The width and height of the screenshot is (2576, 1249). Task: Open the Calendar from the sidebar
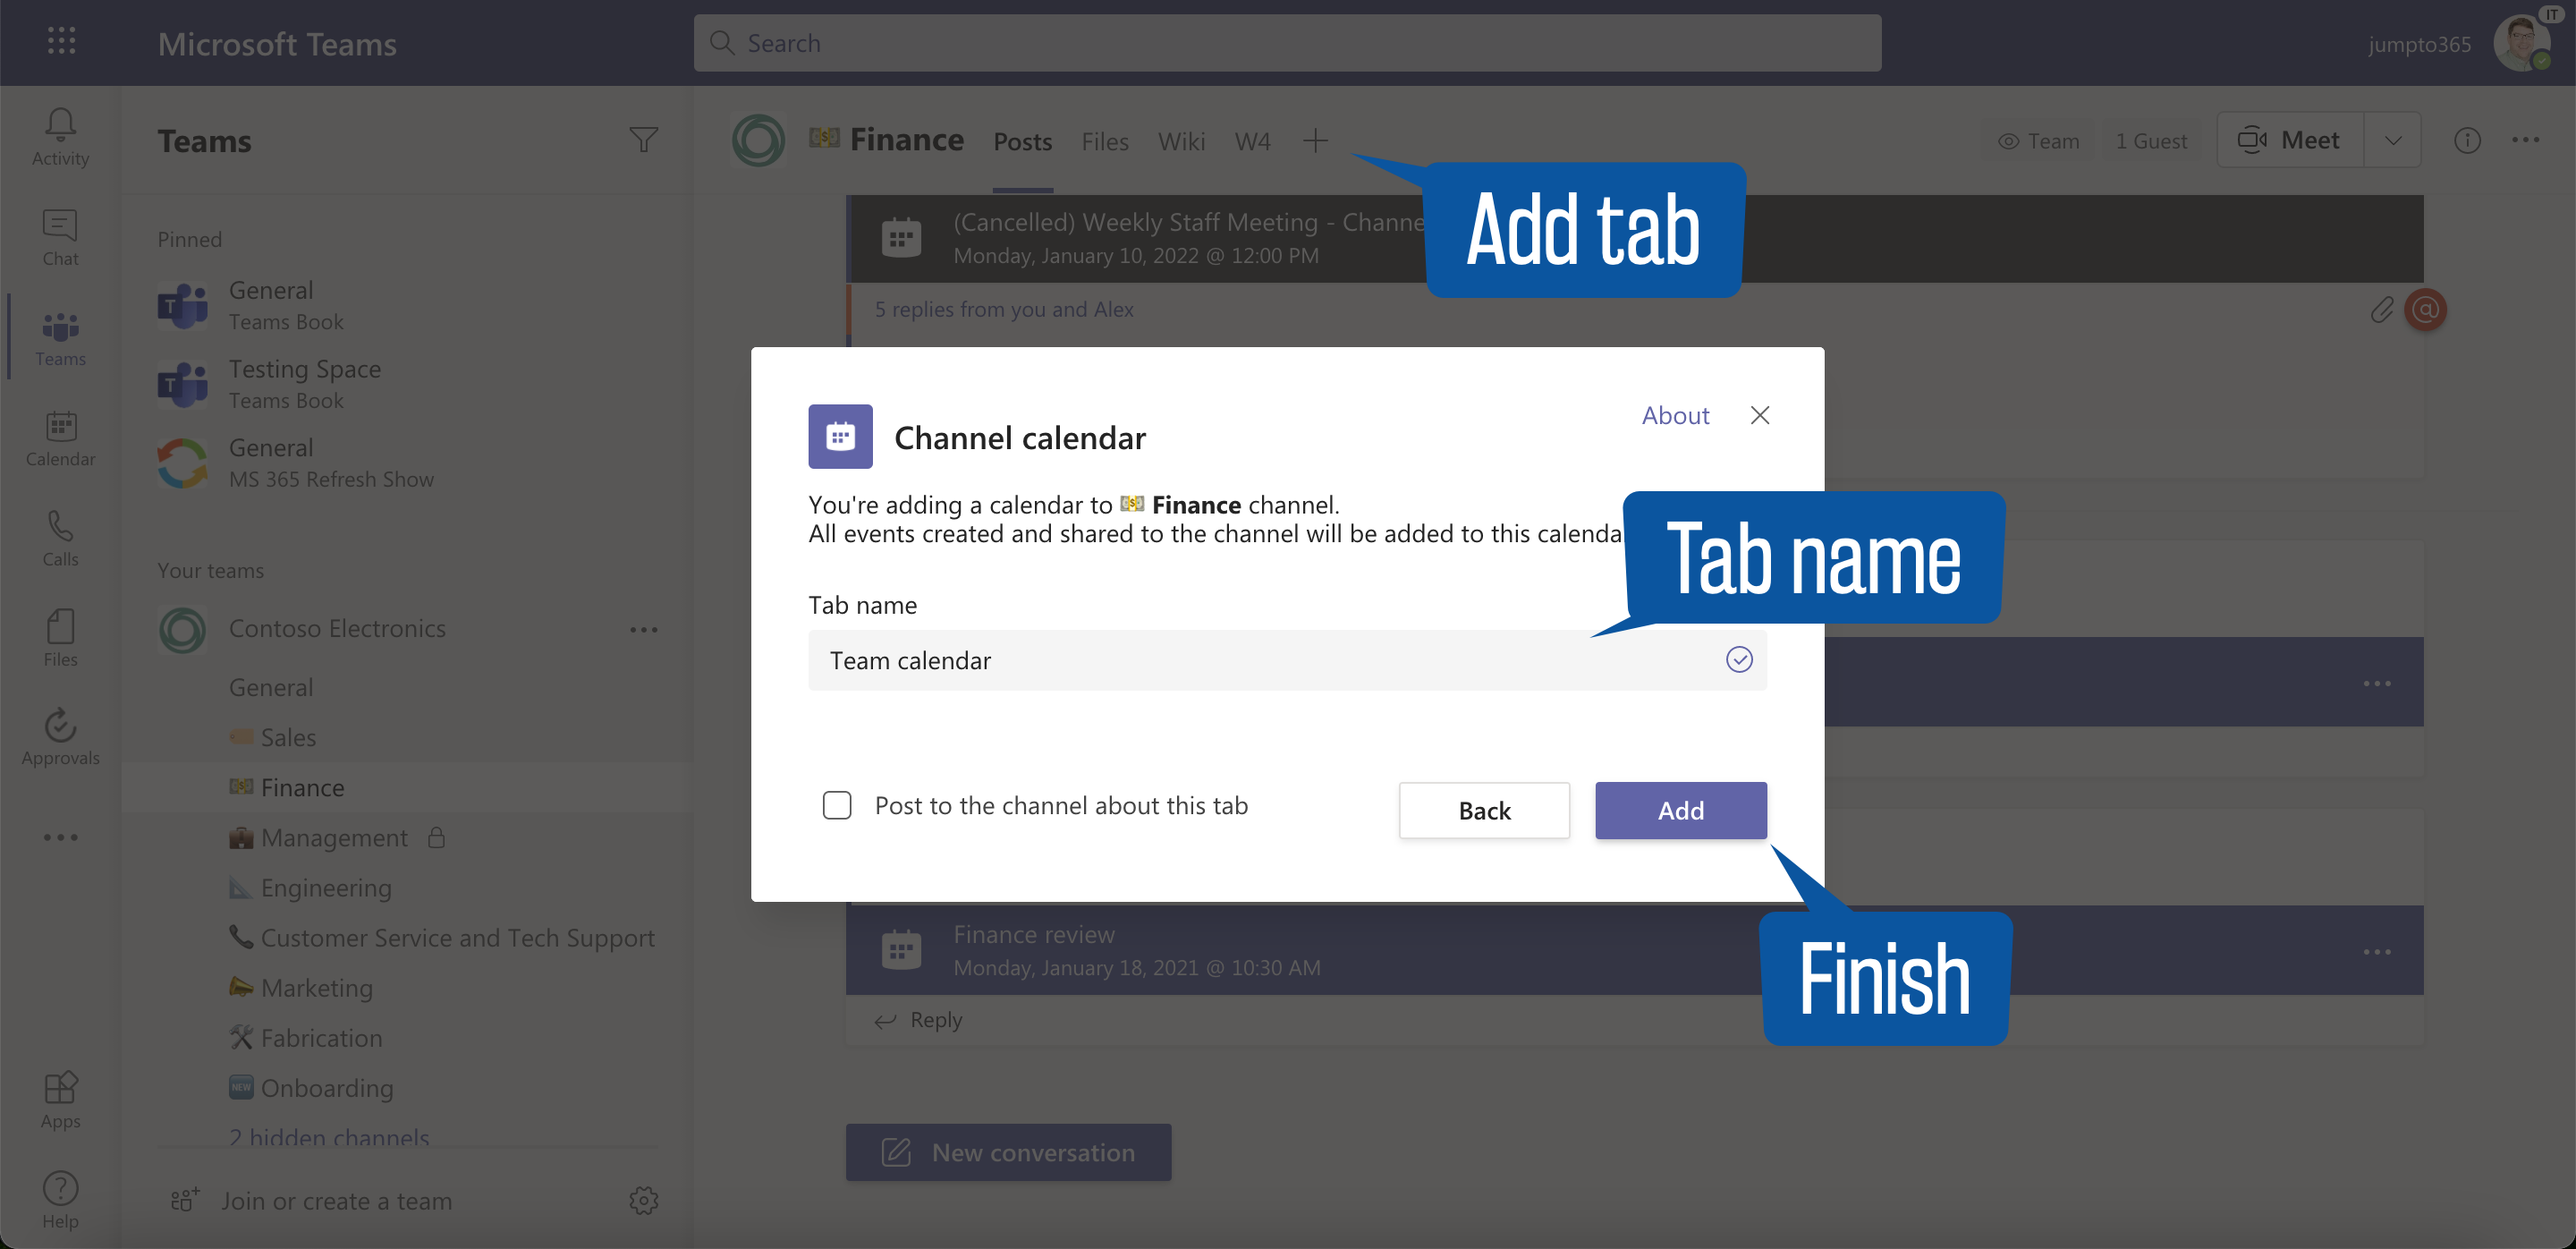(x=59, y=437)
